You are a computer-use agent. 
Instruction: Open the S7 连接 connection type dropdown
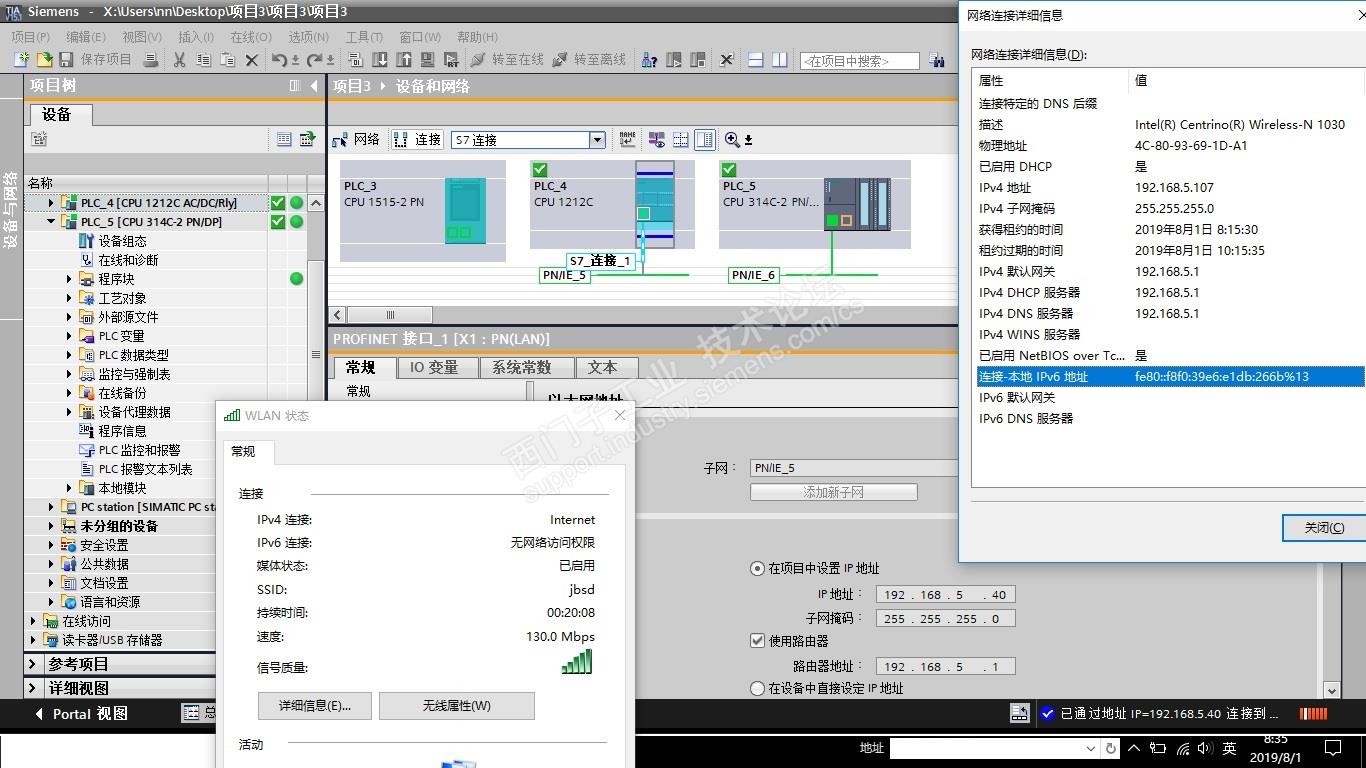597,140
